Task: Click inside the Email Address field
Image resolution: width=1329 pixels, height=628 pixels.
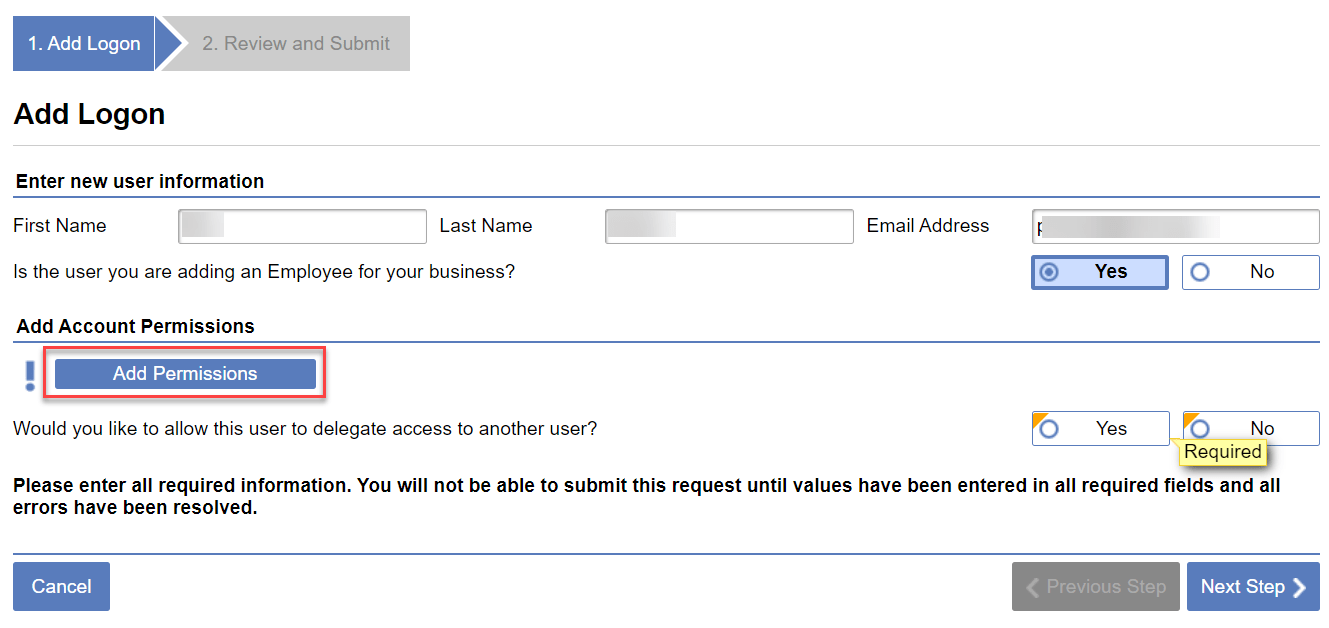Action: (1175, 226)
